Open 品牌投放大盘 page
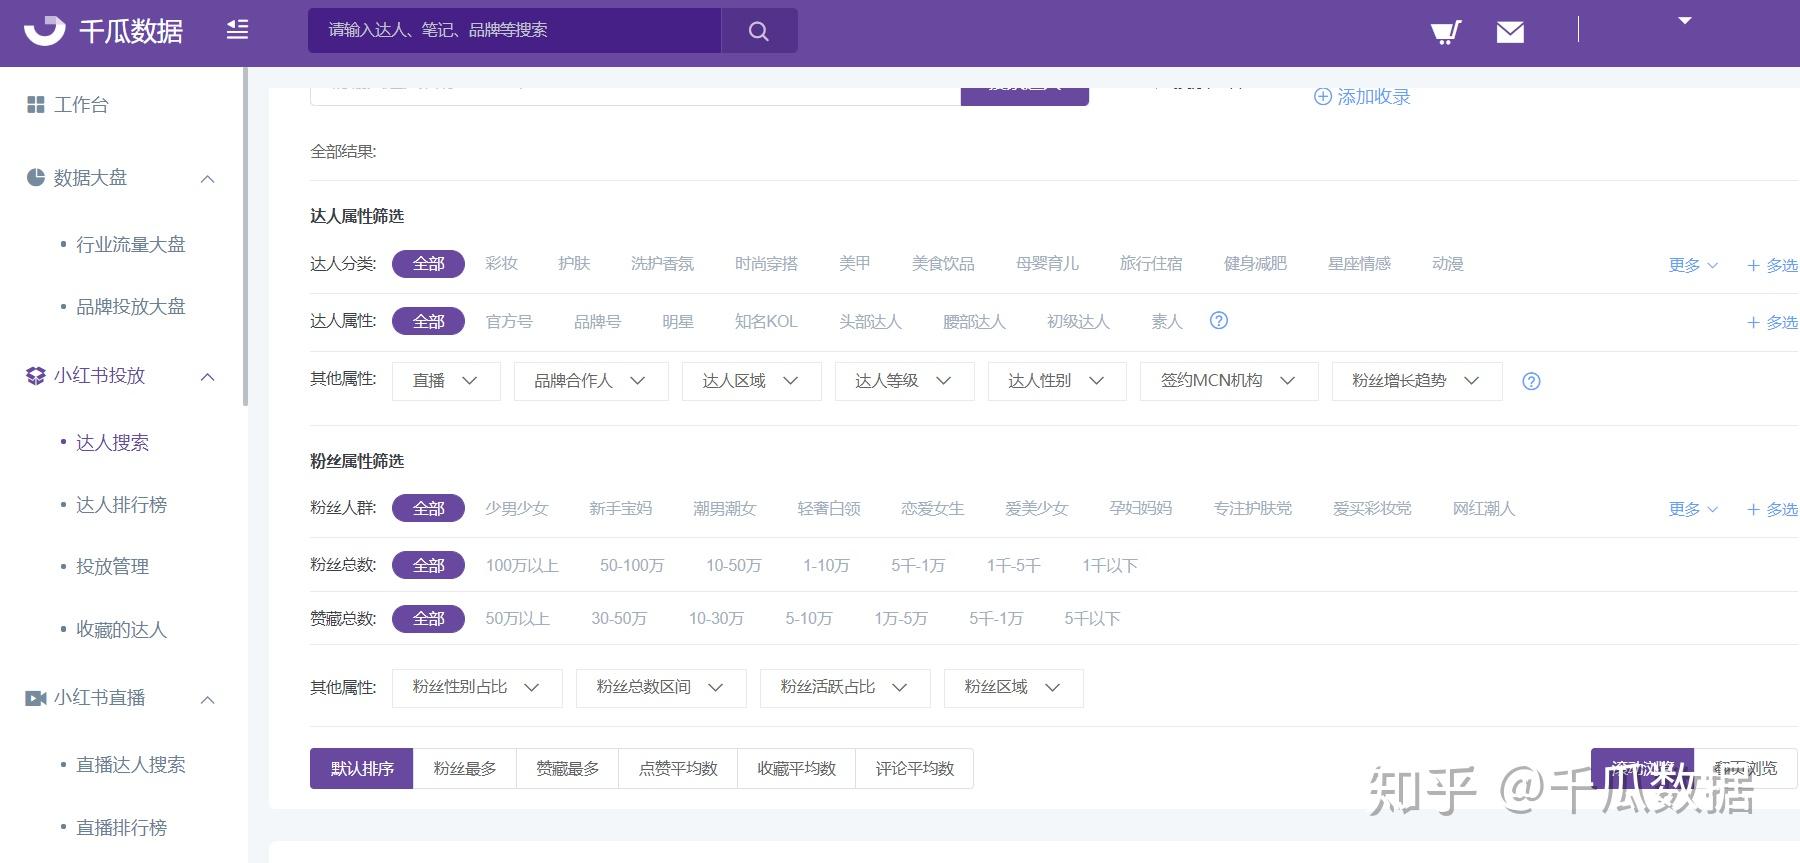This screenshot has width=1800, height=863. tap(131, 307)
